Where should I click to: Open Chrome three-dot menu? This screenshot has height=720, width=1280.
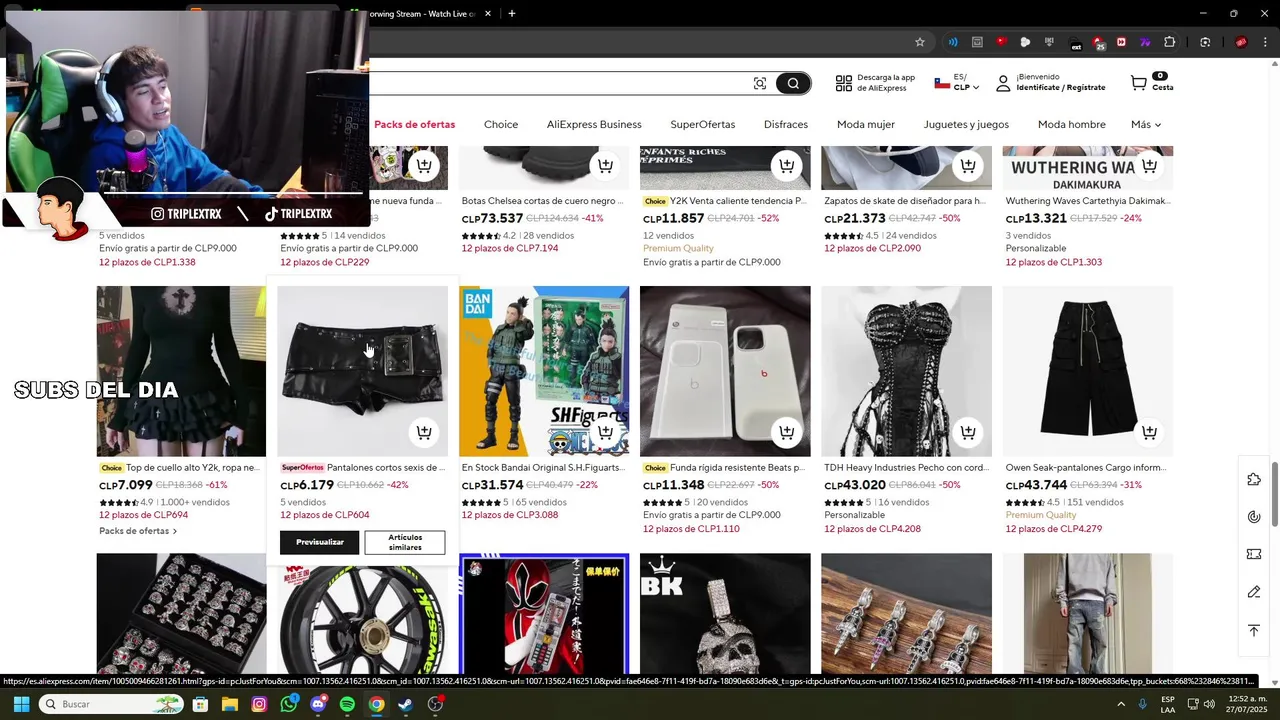pos(1264,42)
